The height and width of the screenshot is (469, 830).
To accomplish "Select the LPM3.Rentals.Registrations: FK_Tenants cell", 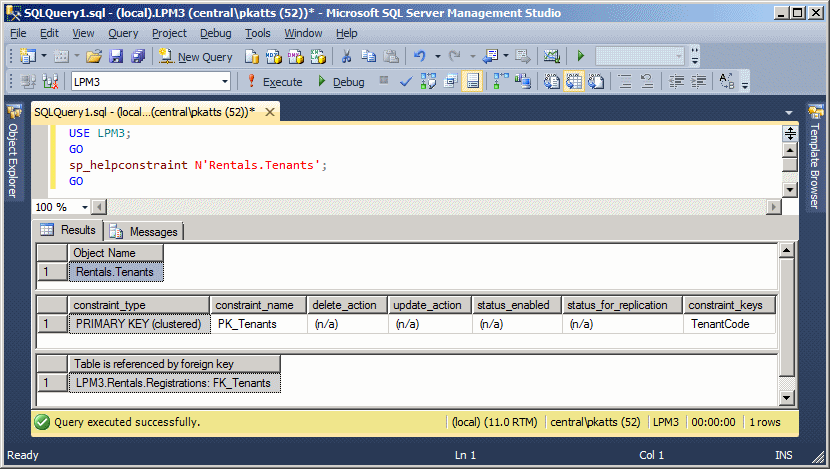I will (174, 383).
